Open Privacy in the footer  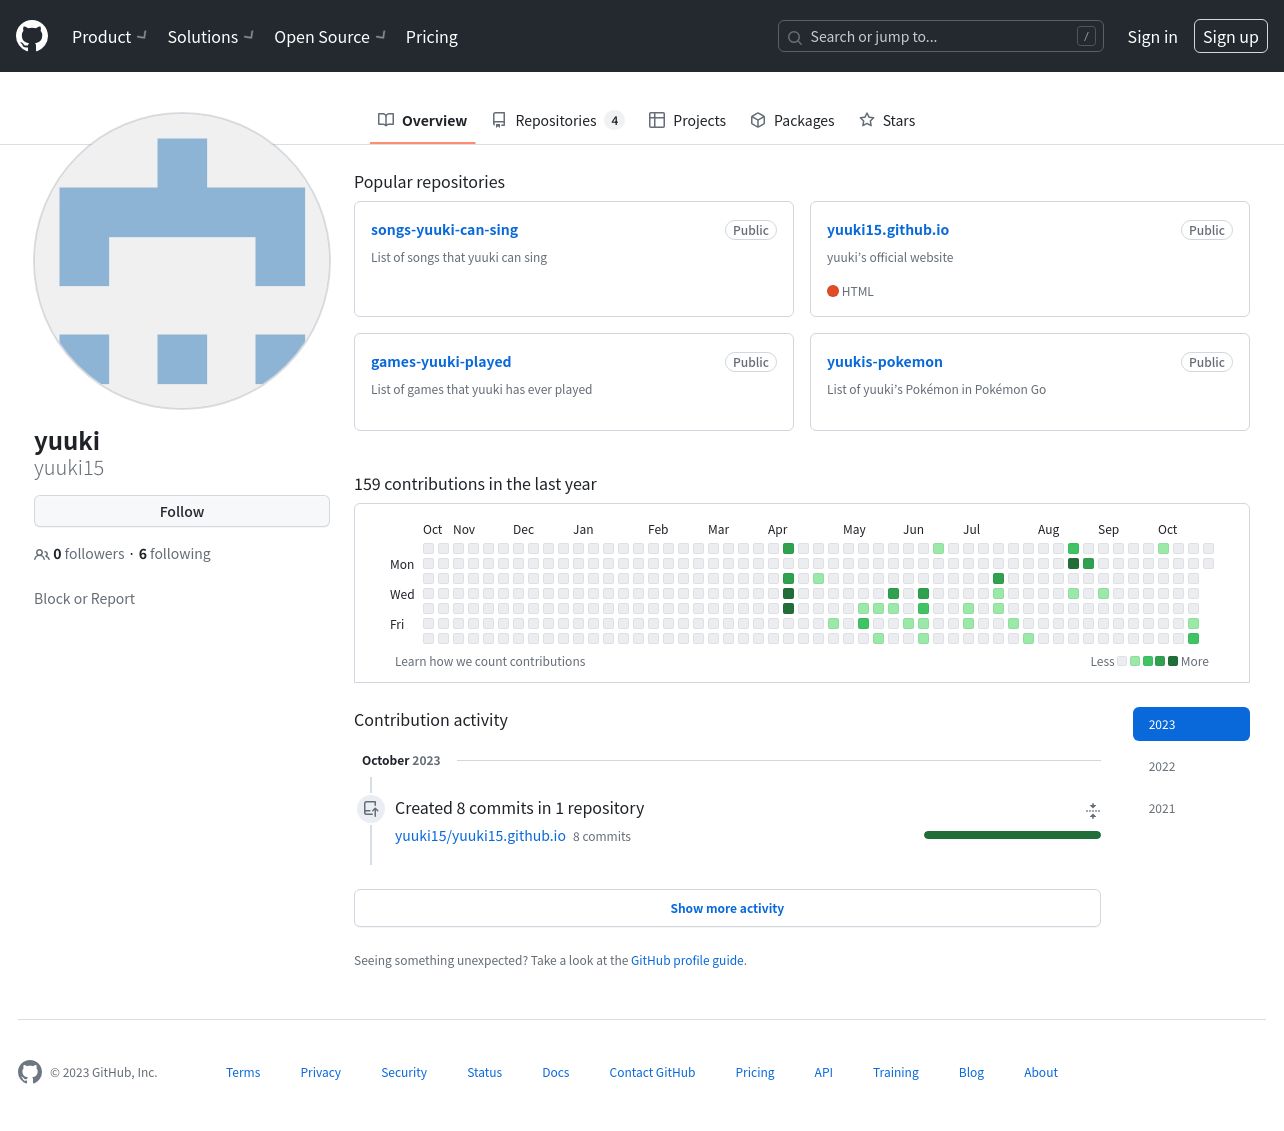[x=321, y=1072]
